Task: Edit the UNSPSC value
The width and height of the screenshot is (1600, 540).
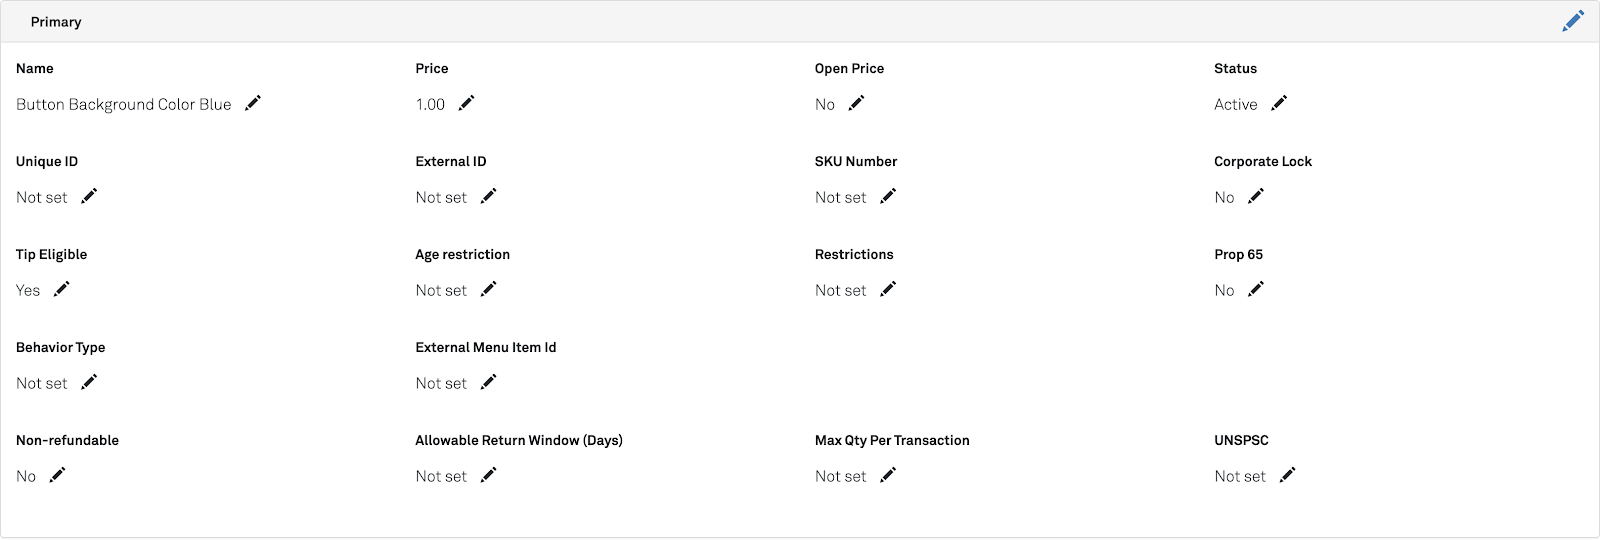Action: [1287, 475]
